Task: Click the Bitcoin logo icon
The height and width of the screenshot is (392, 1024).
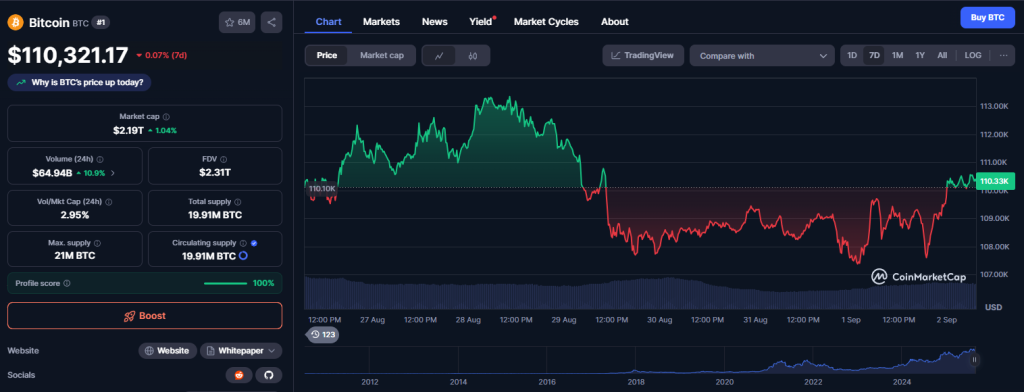Action: coord(15,22)
